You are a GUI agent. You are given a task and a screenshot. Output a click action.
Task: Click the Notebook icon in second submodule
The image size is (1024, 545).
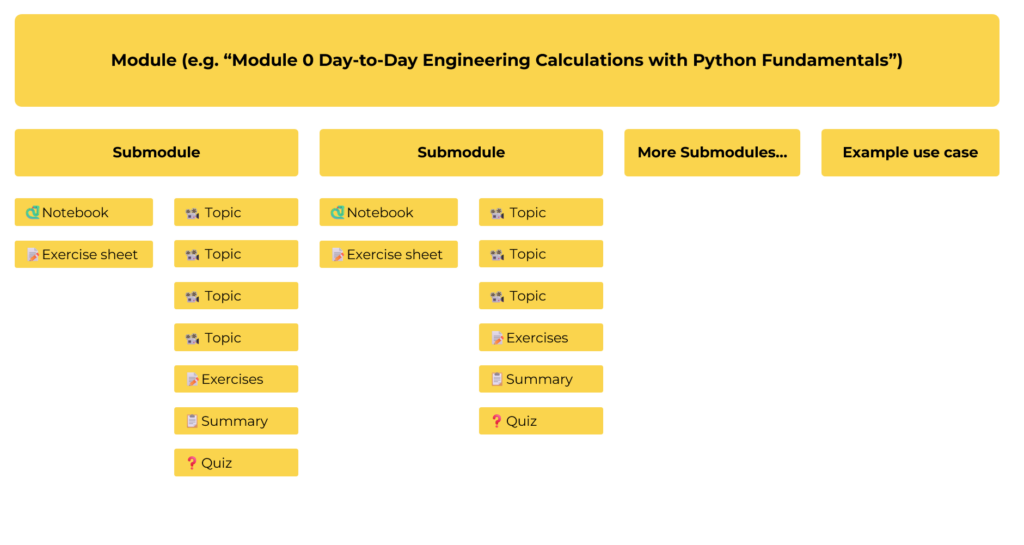[x=338, y=212]
